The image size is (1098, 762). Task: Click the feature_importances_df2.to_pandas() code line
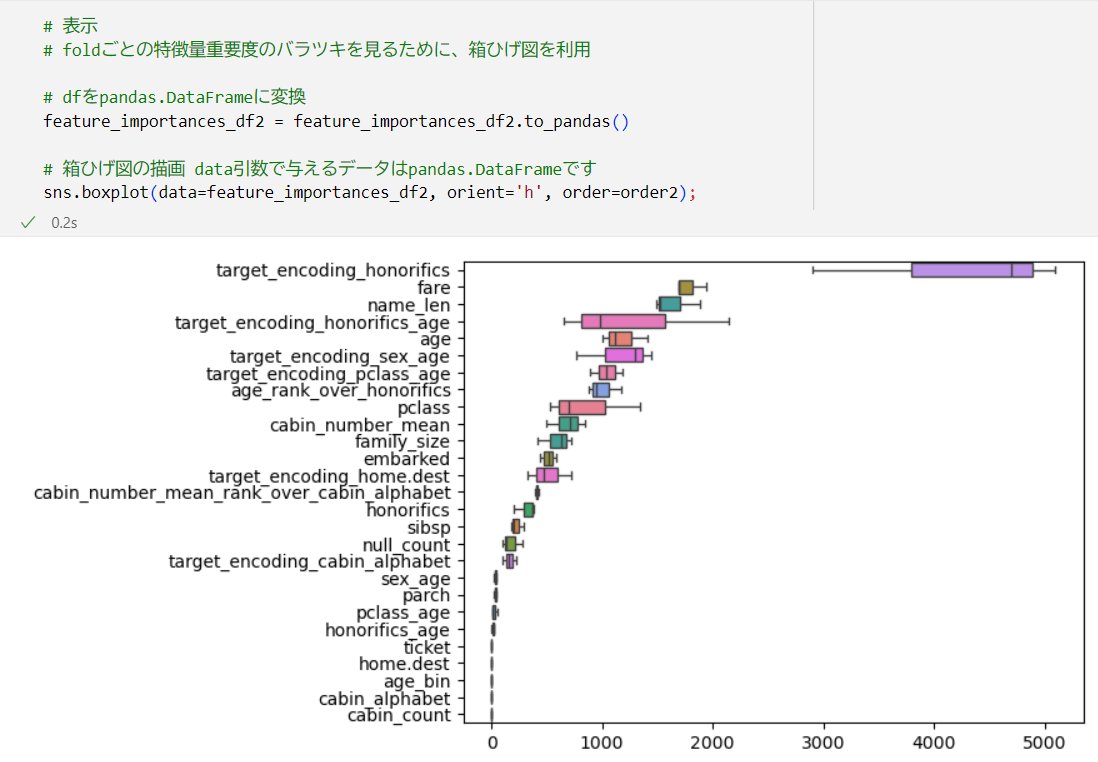click(336, 121)
